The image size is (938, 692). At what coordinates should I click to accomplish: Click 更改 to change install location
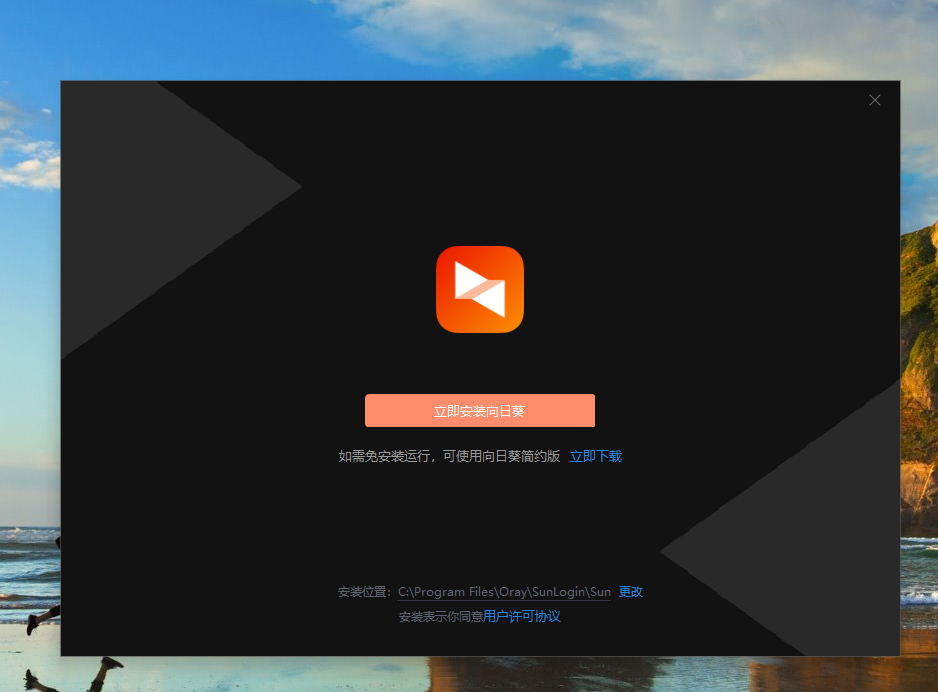pyautogui.click(x=631, y=592)
